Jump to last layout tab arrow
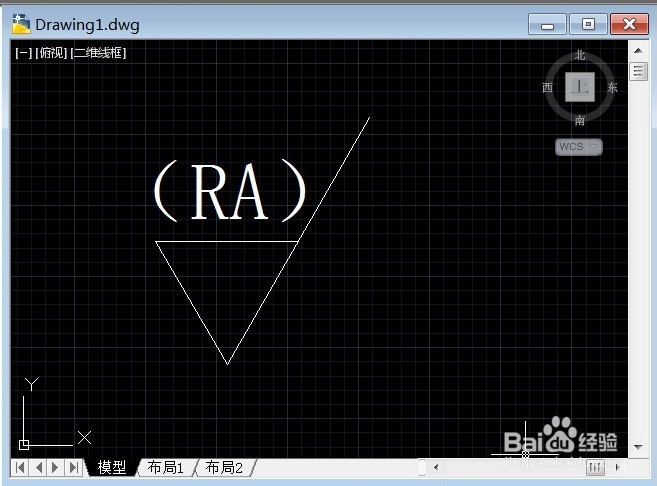The height and width of the screenshot is (486, 657). point(73,467)
